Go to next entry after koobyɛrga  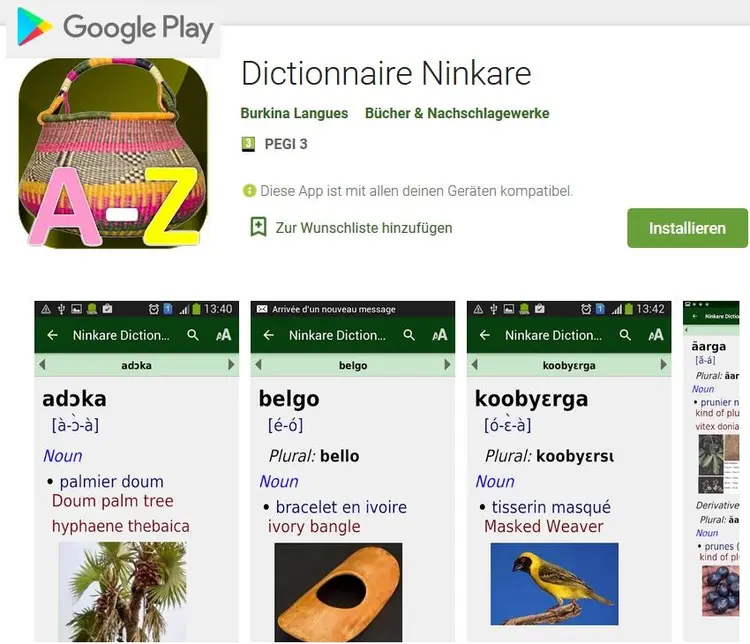[663, 365]
